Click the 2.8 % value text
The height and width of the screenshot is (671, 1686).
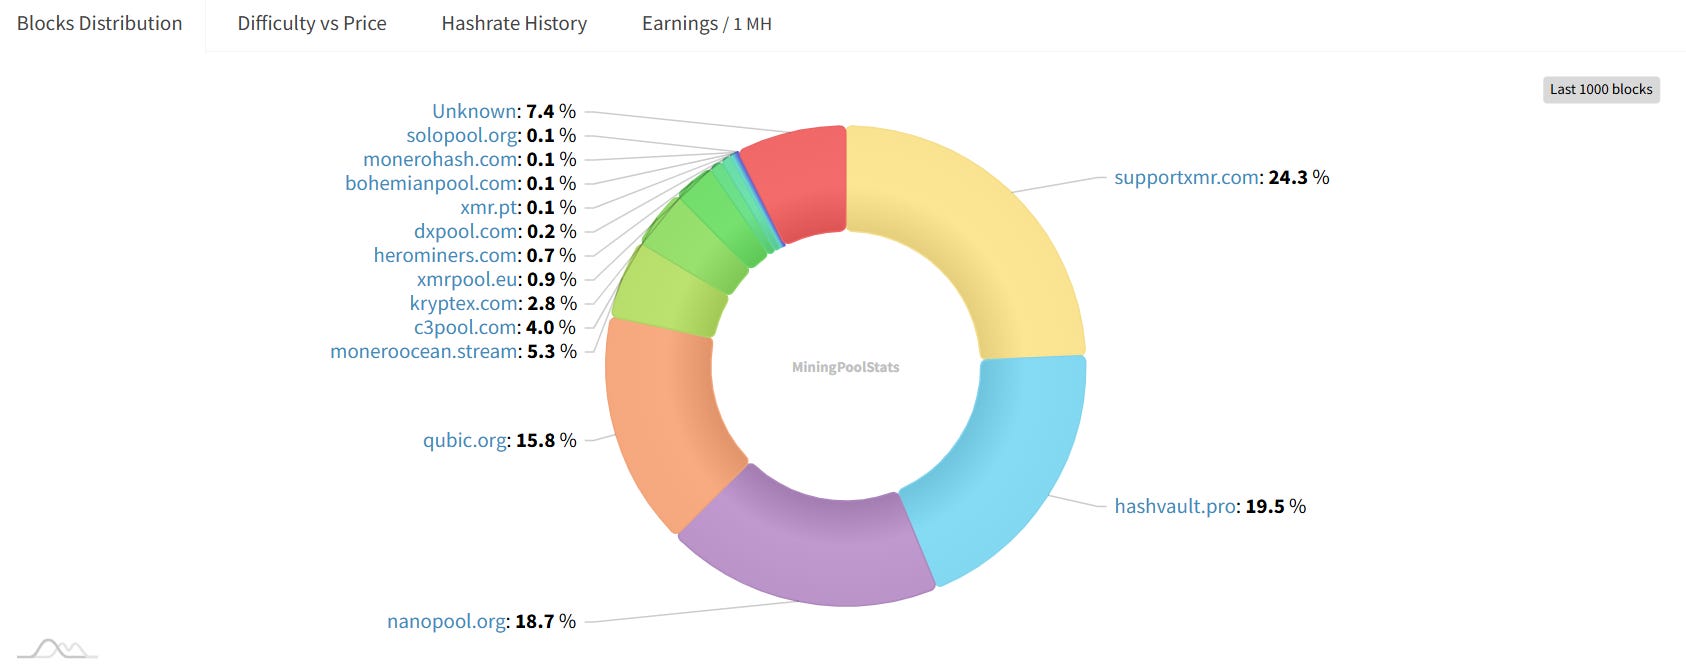[552, 303]
